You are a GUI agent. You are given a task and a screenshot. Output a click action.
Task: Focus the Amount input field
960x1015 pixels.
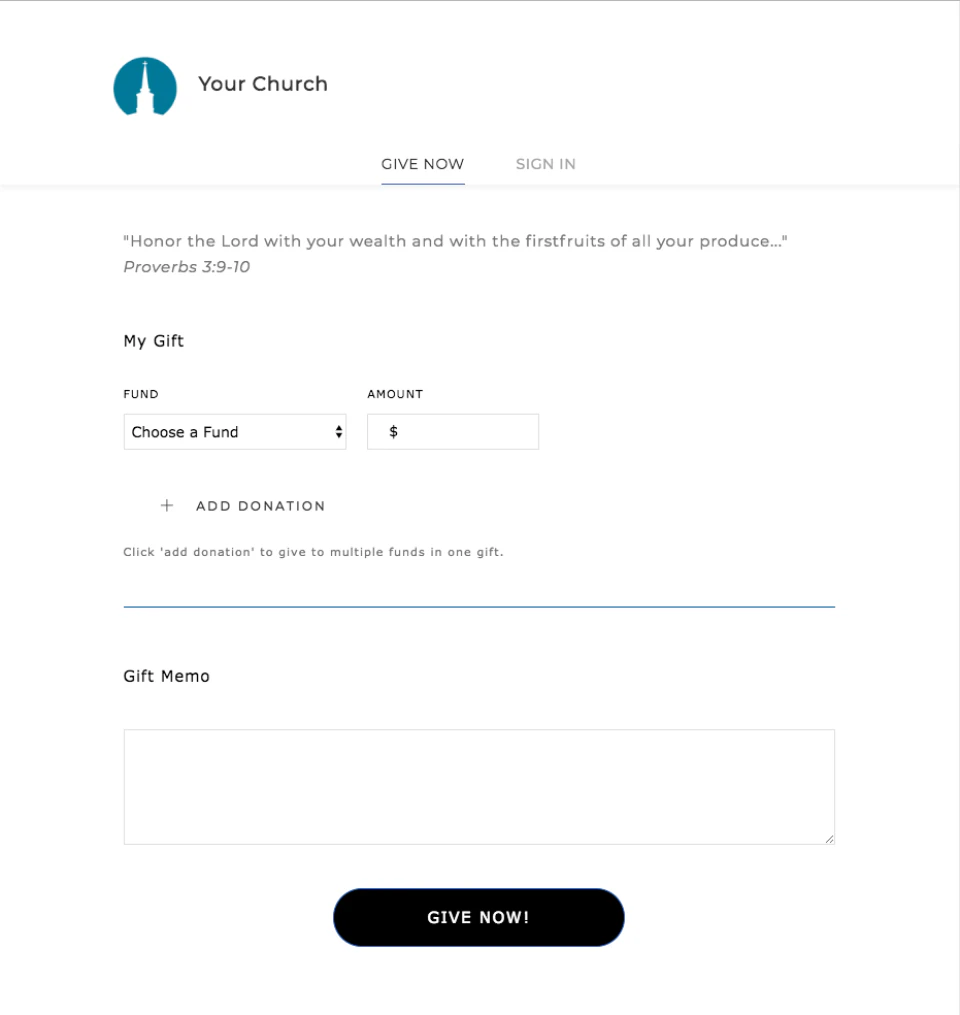(x=465, y=432)
